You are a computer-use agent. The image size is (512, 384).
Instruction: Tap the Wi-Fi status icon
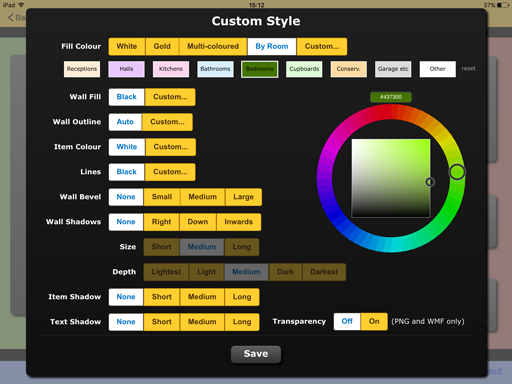click(21, 5)
